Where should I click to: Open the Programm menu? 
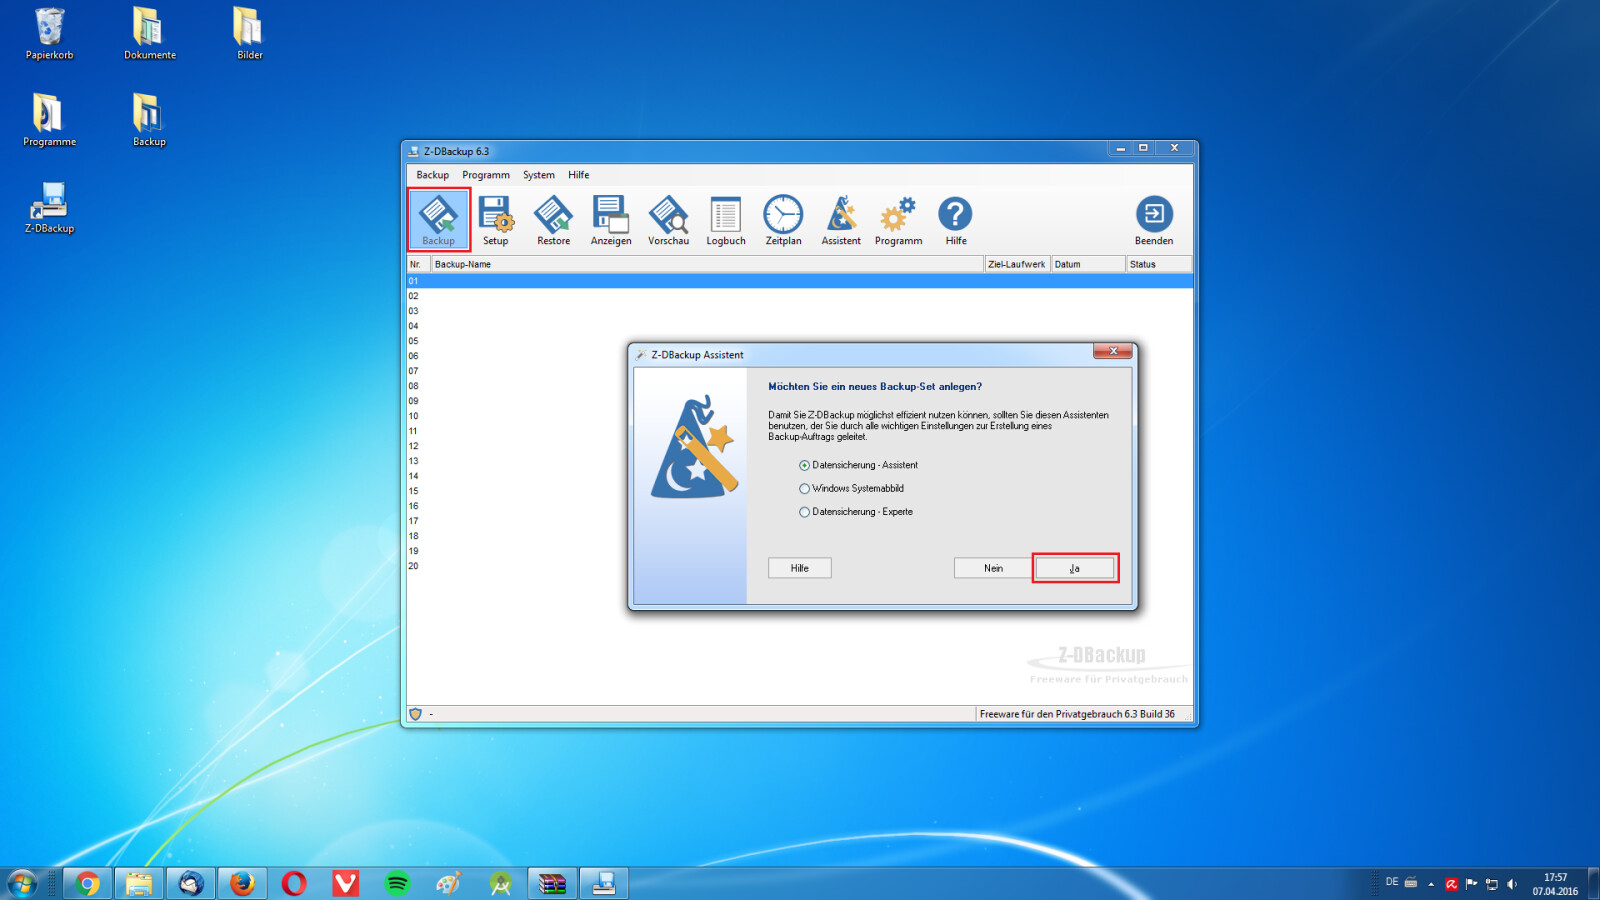(x=486, y=175)
